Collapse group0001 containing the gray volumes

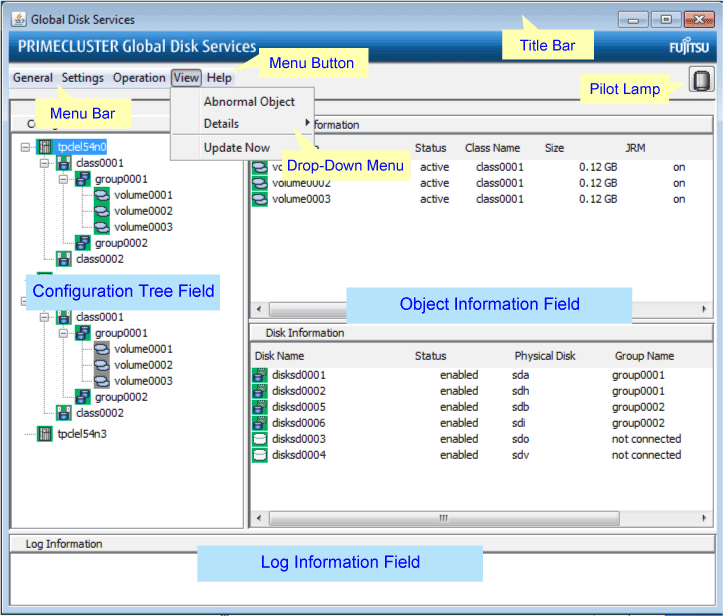click(x=63, y=333)
